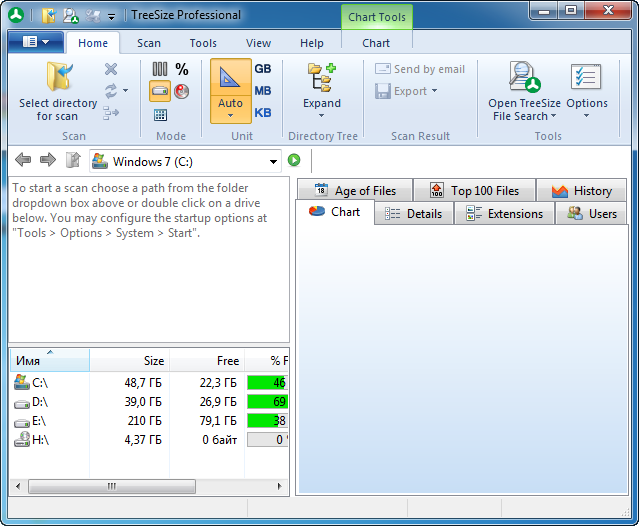Image resolution: width=639 pixels, height=526 pixels.
Task: Open the Windows 7 (C:) path dropdown
Action: (x=273, y=161)
